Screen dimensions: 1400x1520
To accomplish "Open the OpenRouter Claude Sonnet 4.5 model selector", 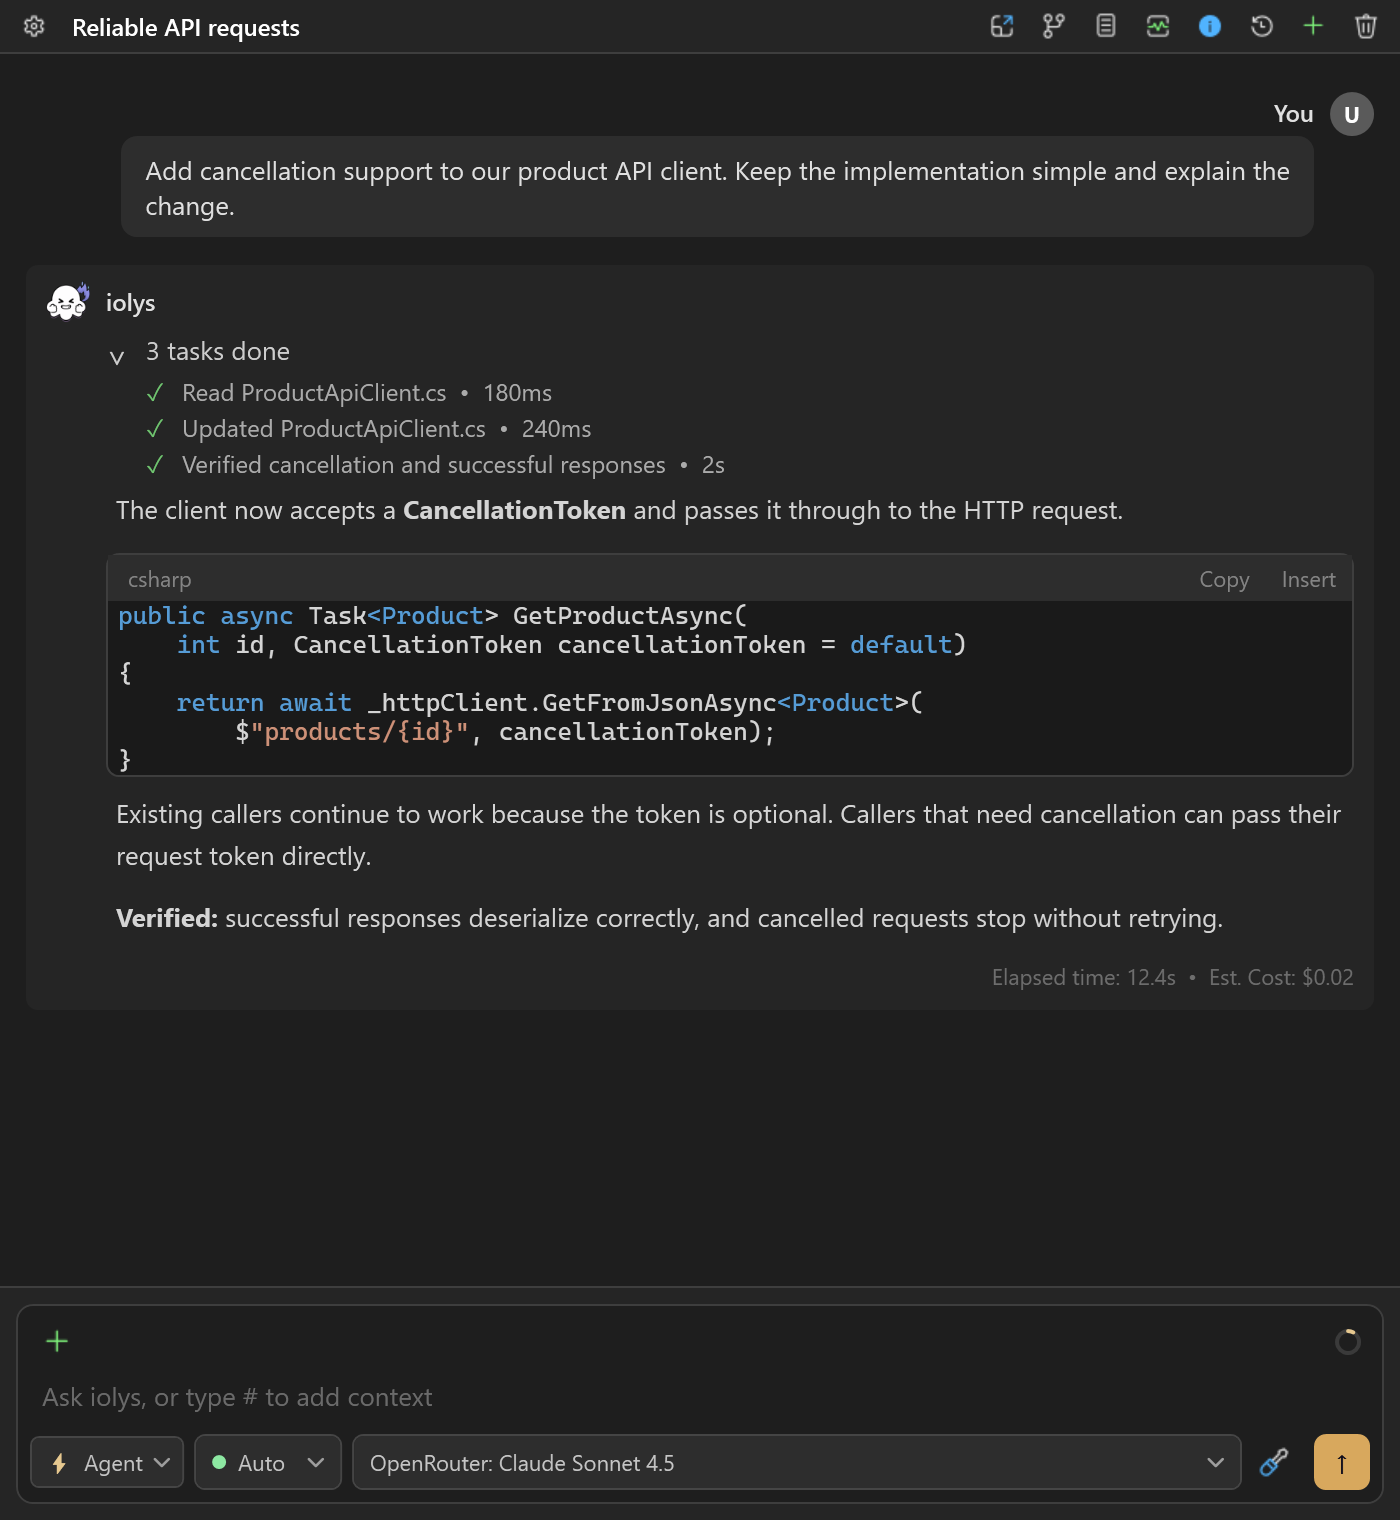I will 797,1463.
